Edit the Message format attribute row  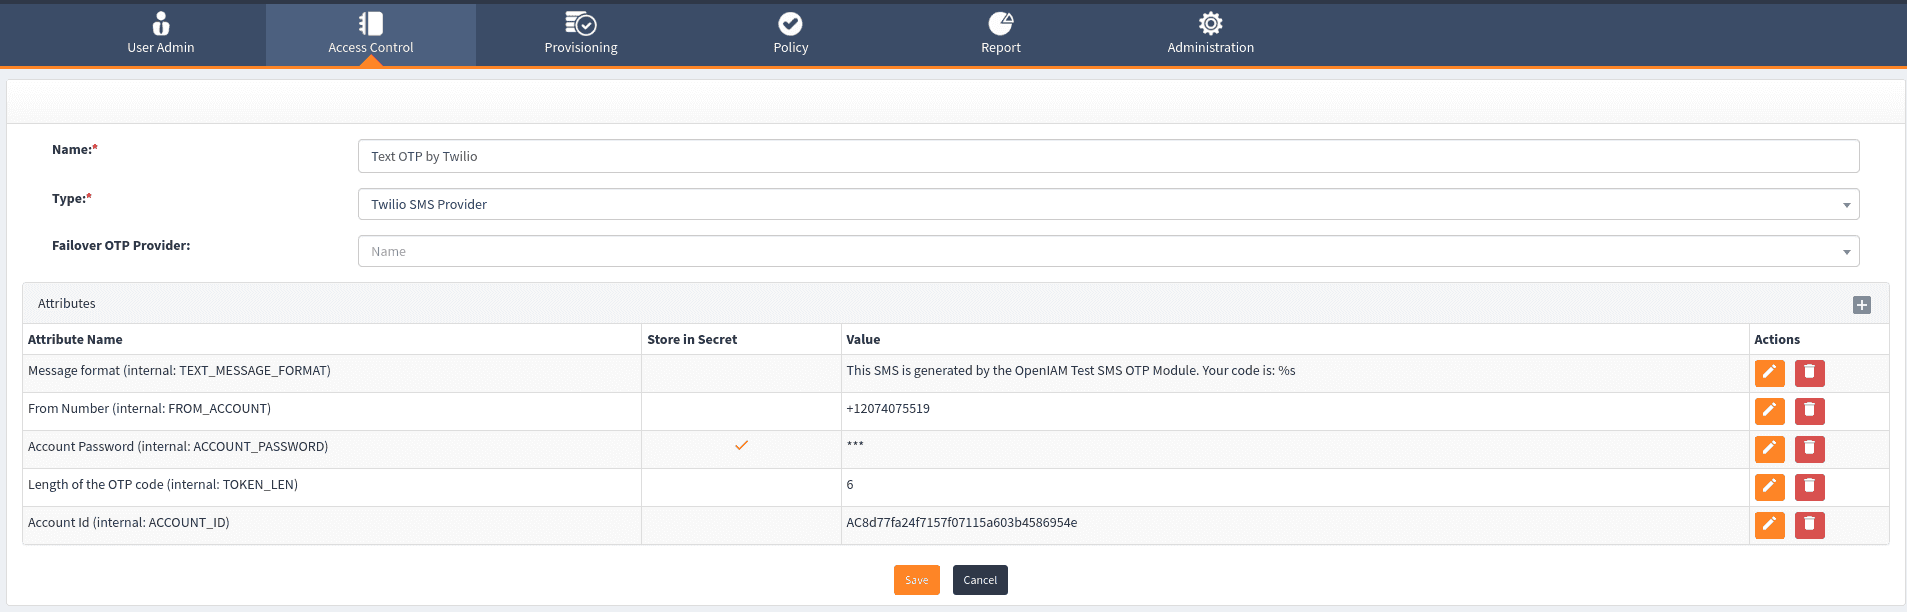[x=1769, y=373]
